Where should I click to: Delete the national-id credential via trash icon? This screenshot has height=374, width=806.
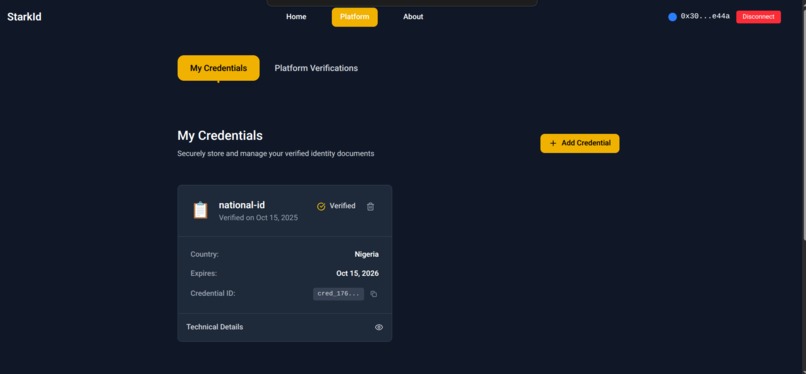pos(370,207)
